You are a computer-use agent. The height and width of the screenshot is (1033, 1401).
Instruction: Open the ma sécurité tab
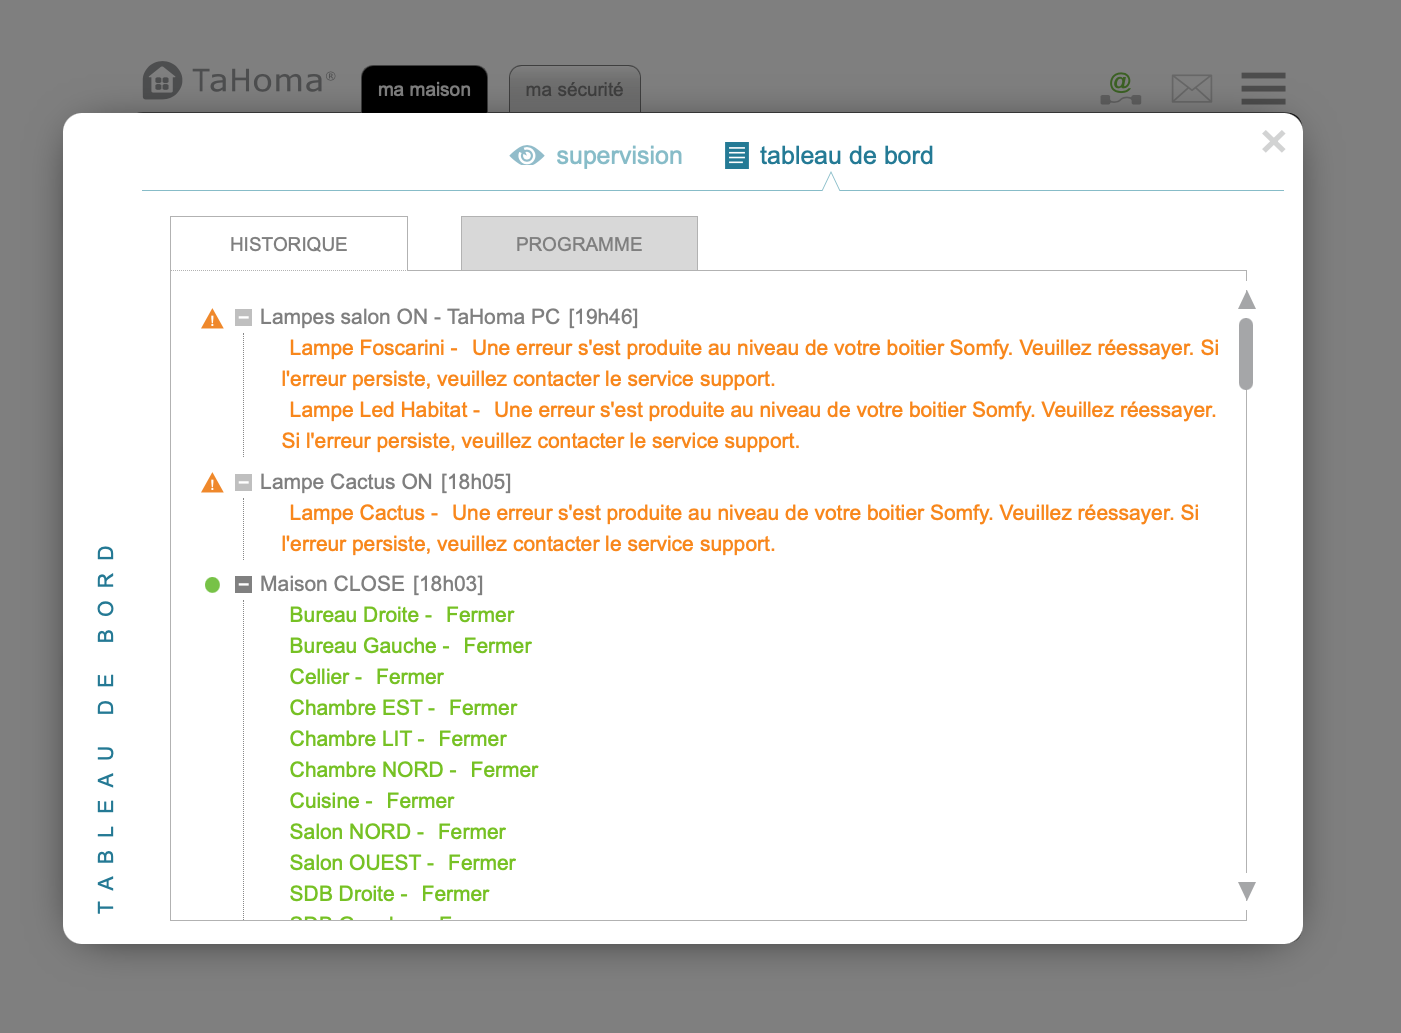(x=574, y=90)
